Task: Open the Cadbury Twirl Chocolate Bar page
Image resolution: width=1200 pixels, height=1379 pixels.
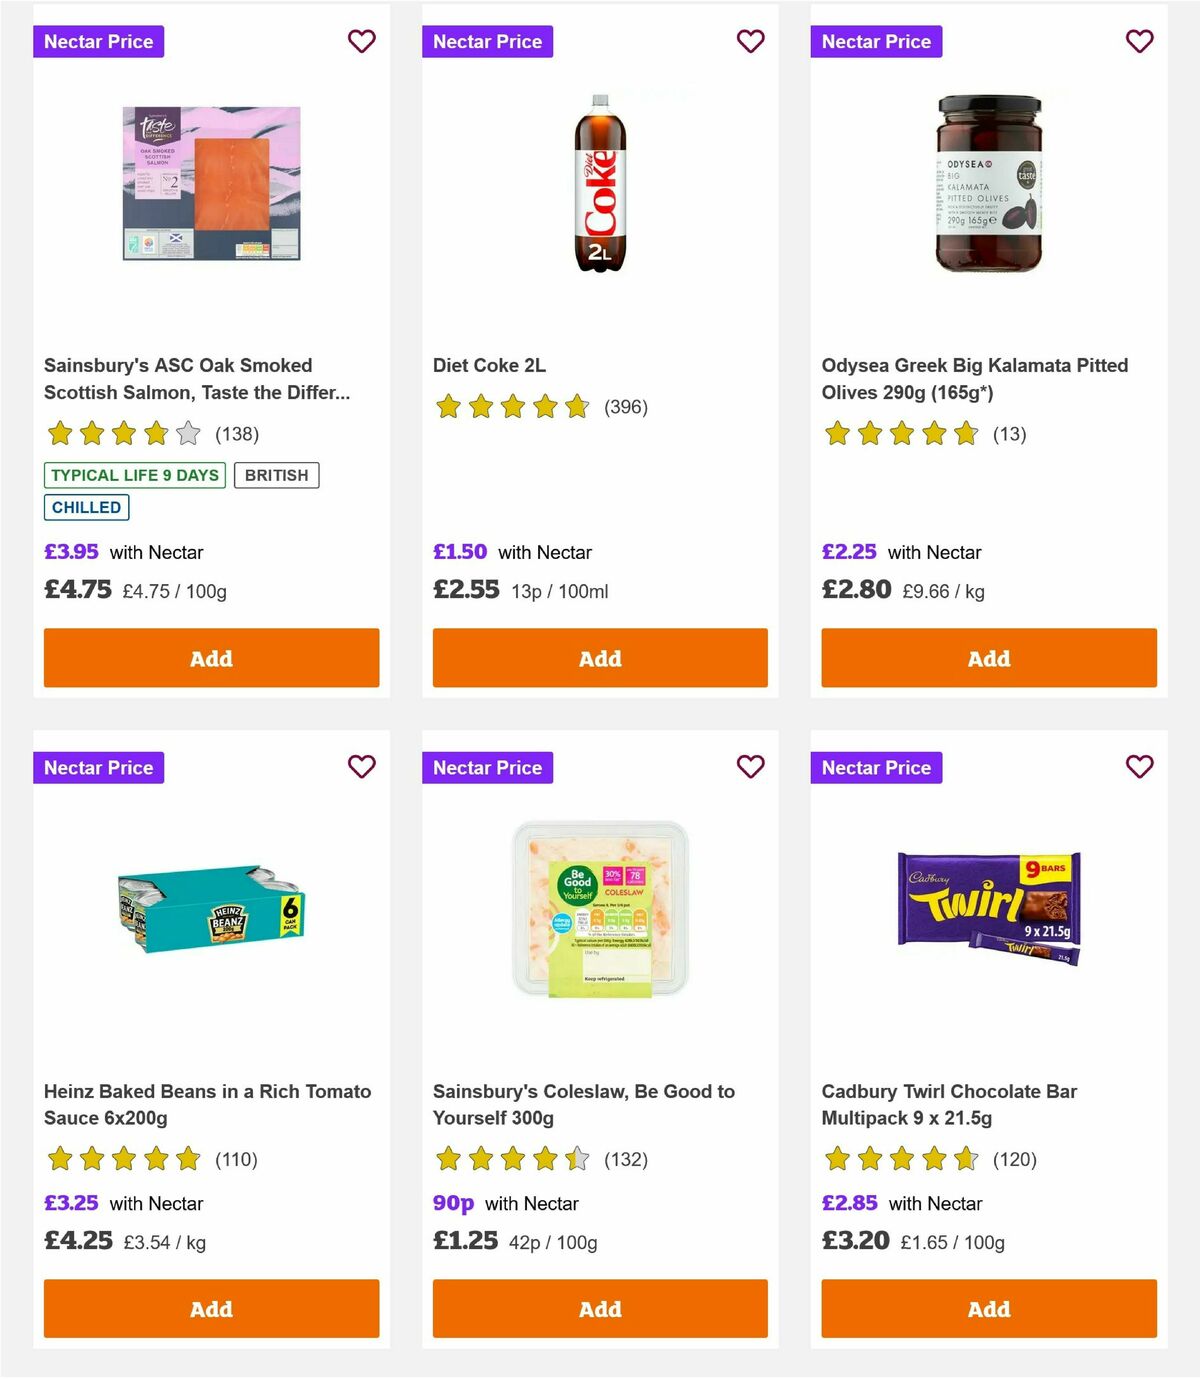Action: 948,1104
